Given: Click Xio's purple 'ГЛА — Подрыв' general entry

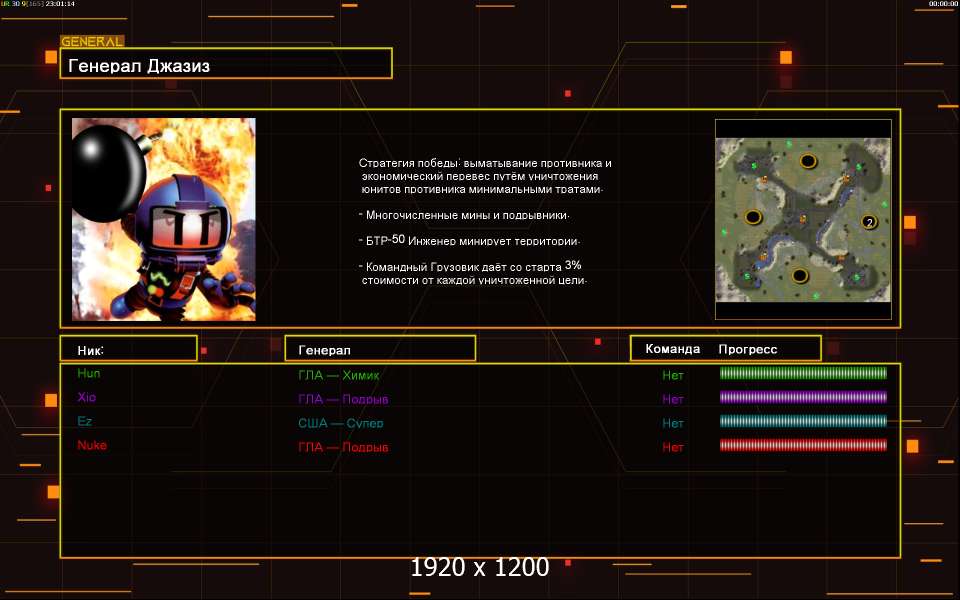Looking at the screenshot, I should (x=343, y=399).
